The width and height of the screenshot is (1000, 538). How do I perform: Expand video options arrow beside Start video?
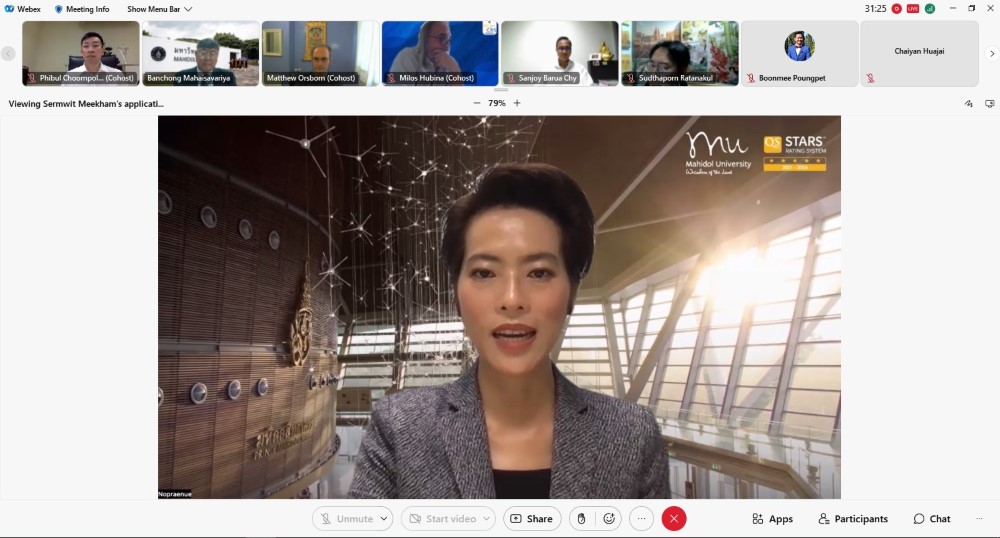pyautogui.click(x=487, y=519)
